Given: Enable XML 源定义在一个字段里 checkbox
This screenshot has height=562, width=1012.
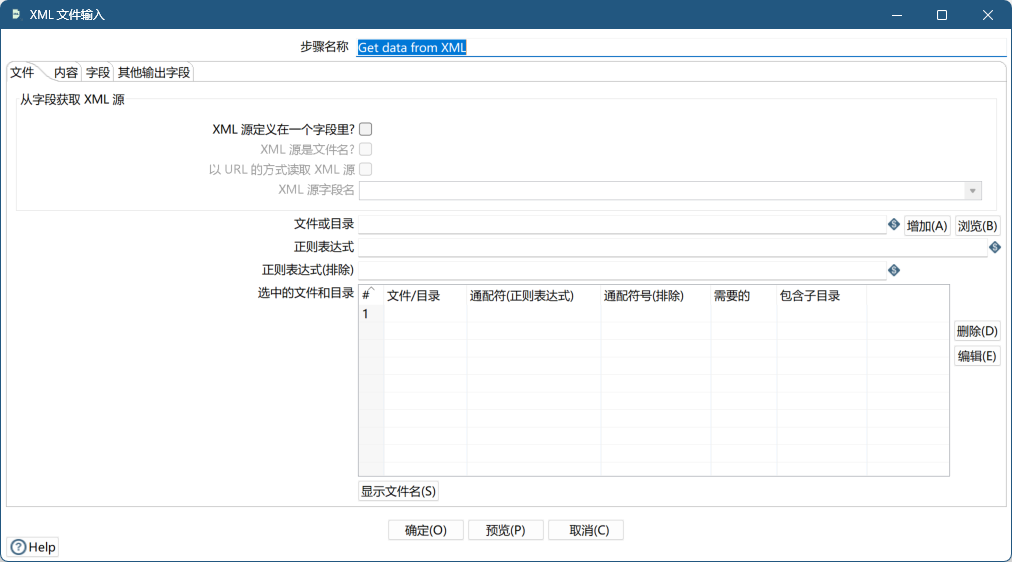Looking at the screenshot, I should pos(365,129).
